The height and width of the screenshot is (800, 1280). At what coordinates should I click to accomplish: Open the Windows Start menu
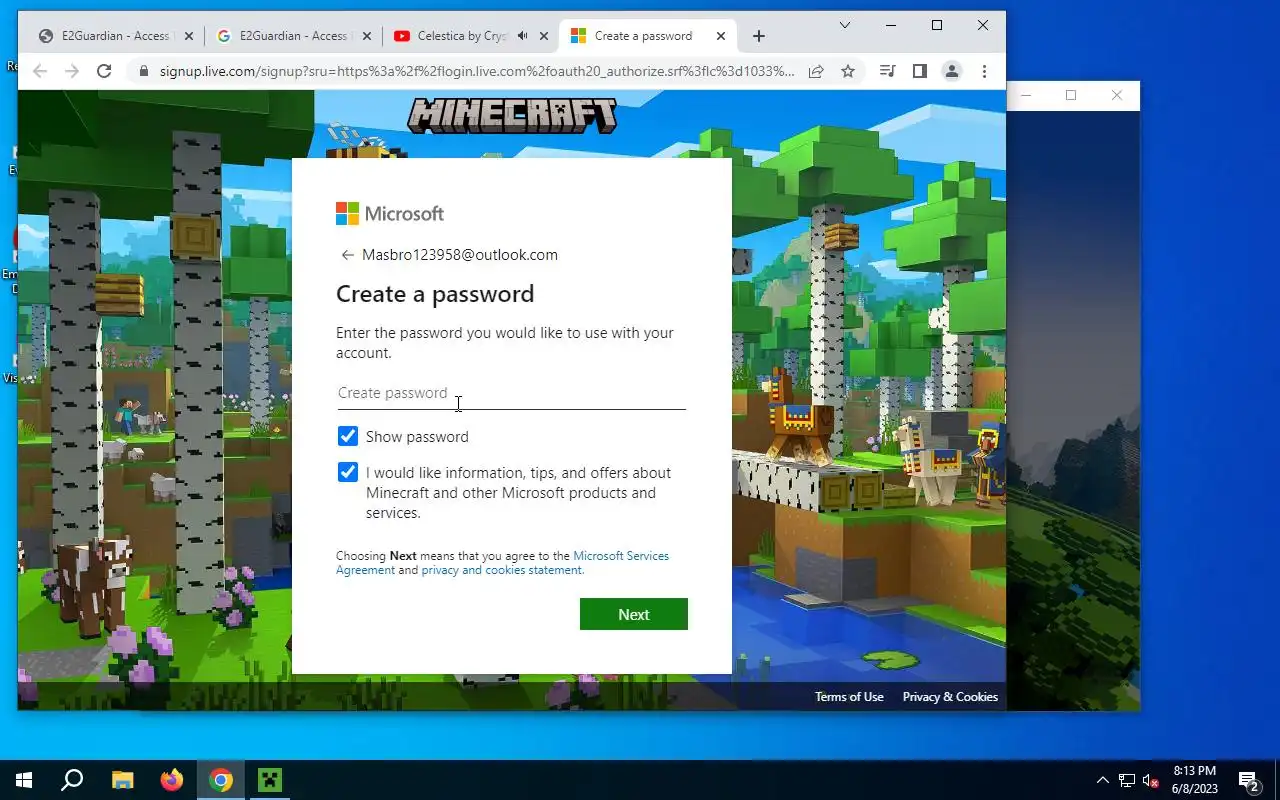tap(24, 780)
